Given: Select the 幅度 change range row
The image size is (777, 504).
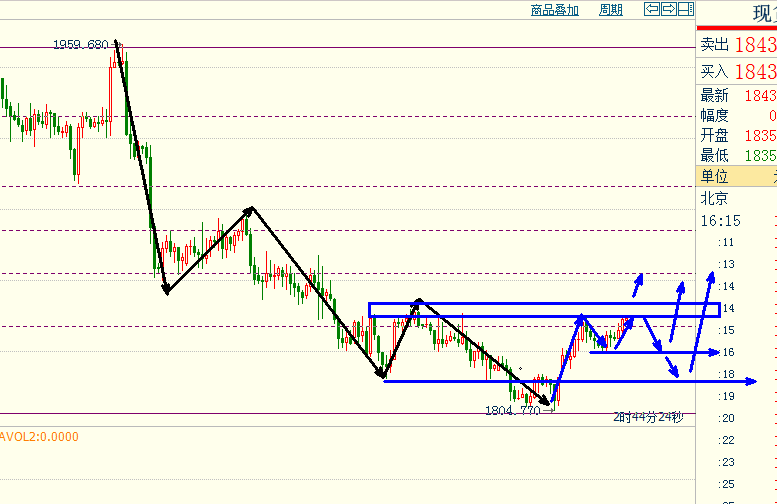Looking at the screenshot, I should 737,116.
